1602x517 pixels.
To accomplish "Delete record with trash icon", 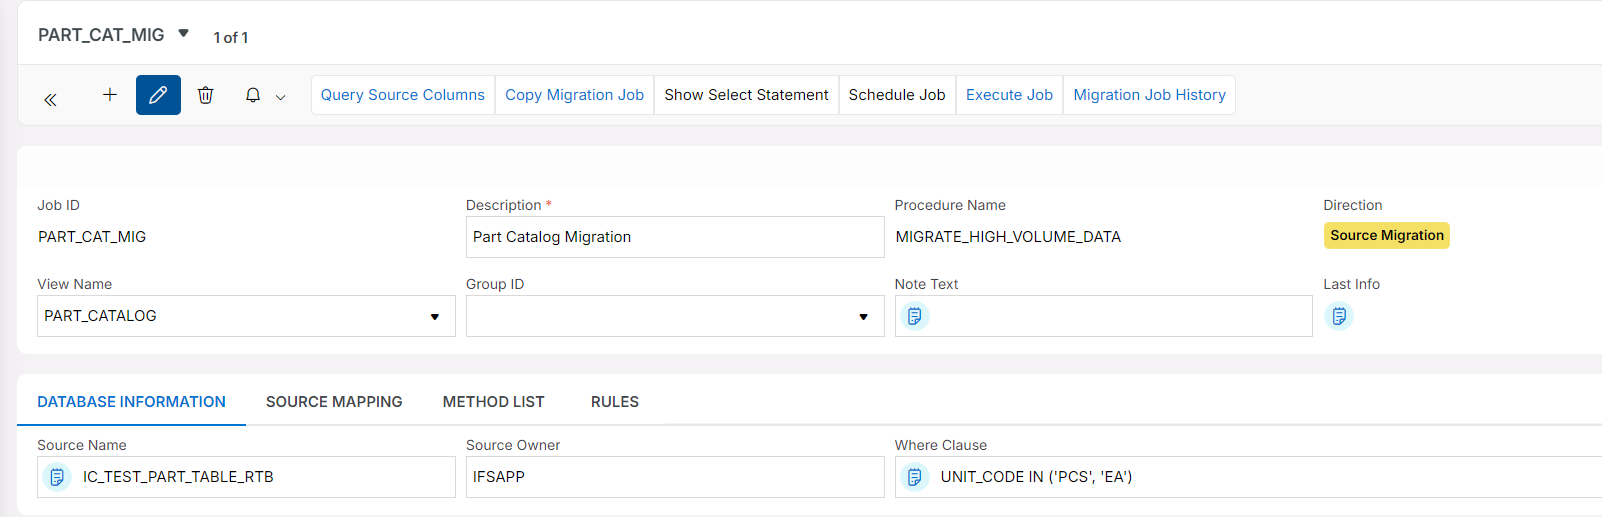I will [x=205, y=95].
